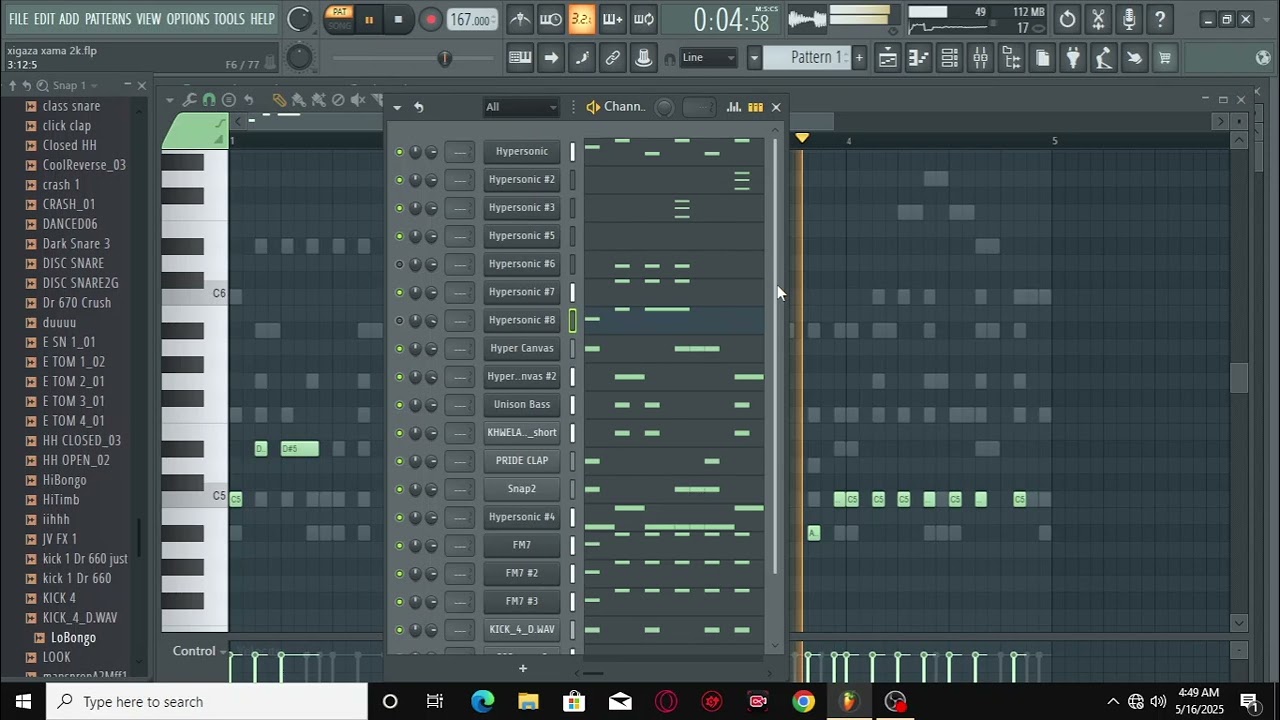Image resolution: width=1280 pixels, height=720 pixels.
Task: Click the record button
Action: click(430, 19)
